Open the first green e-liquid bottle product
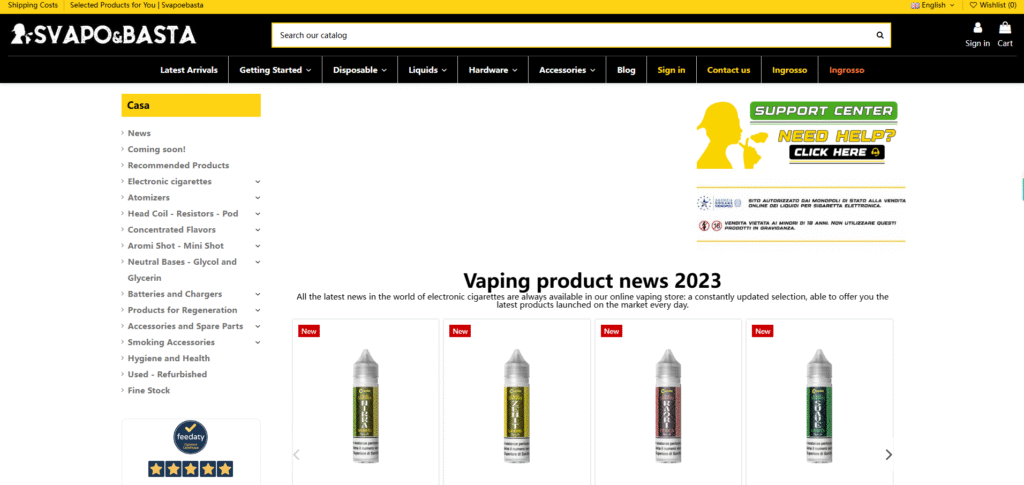 365,406
